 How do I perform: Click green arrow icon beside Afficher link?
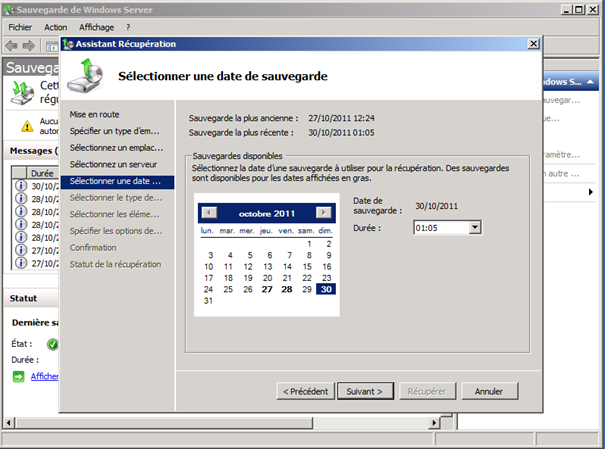tap(18, 376)
